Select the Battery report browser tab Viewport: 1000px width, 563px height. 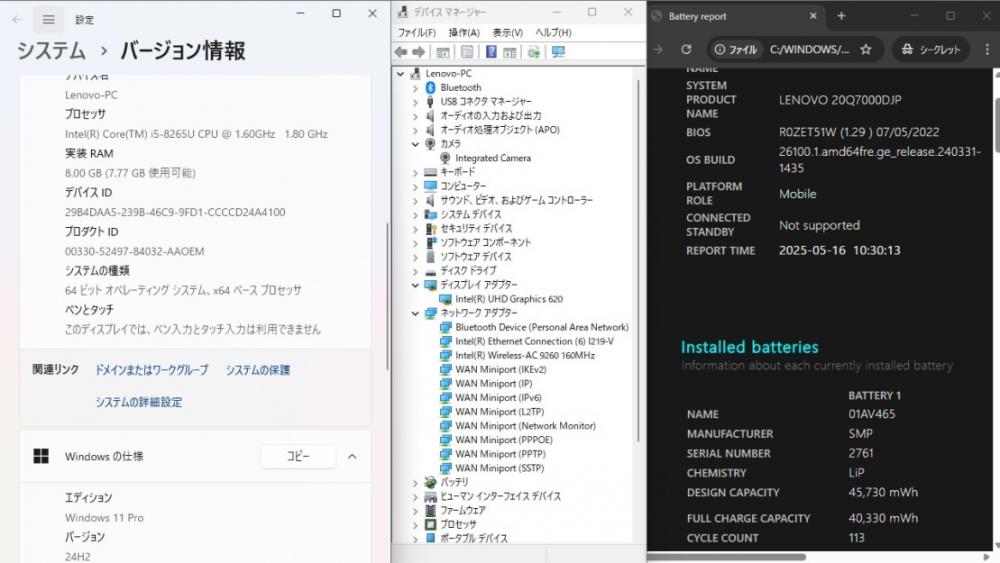pos(737,16)
